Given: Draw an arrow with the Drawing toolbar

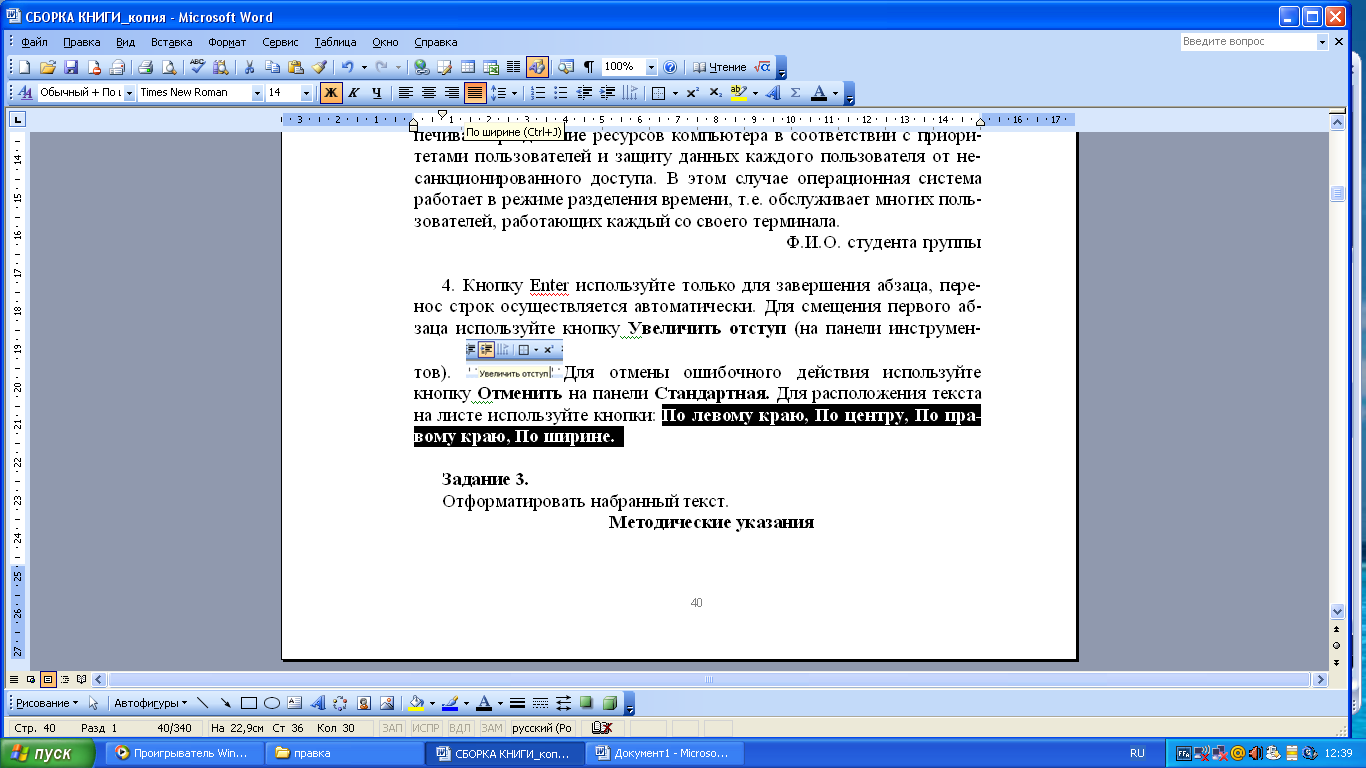Looking at the screenshot, I should (226, 702).
